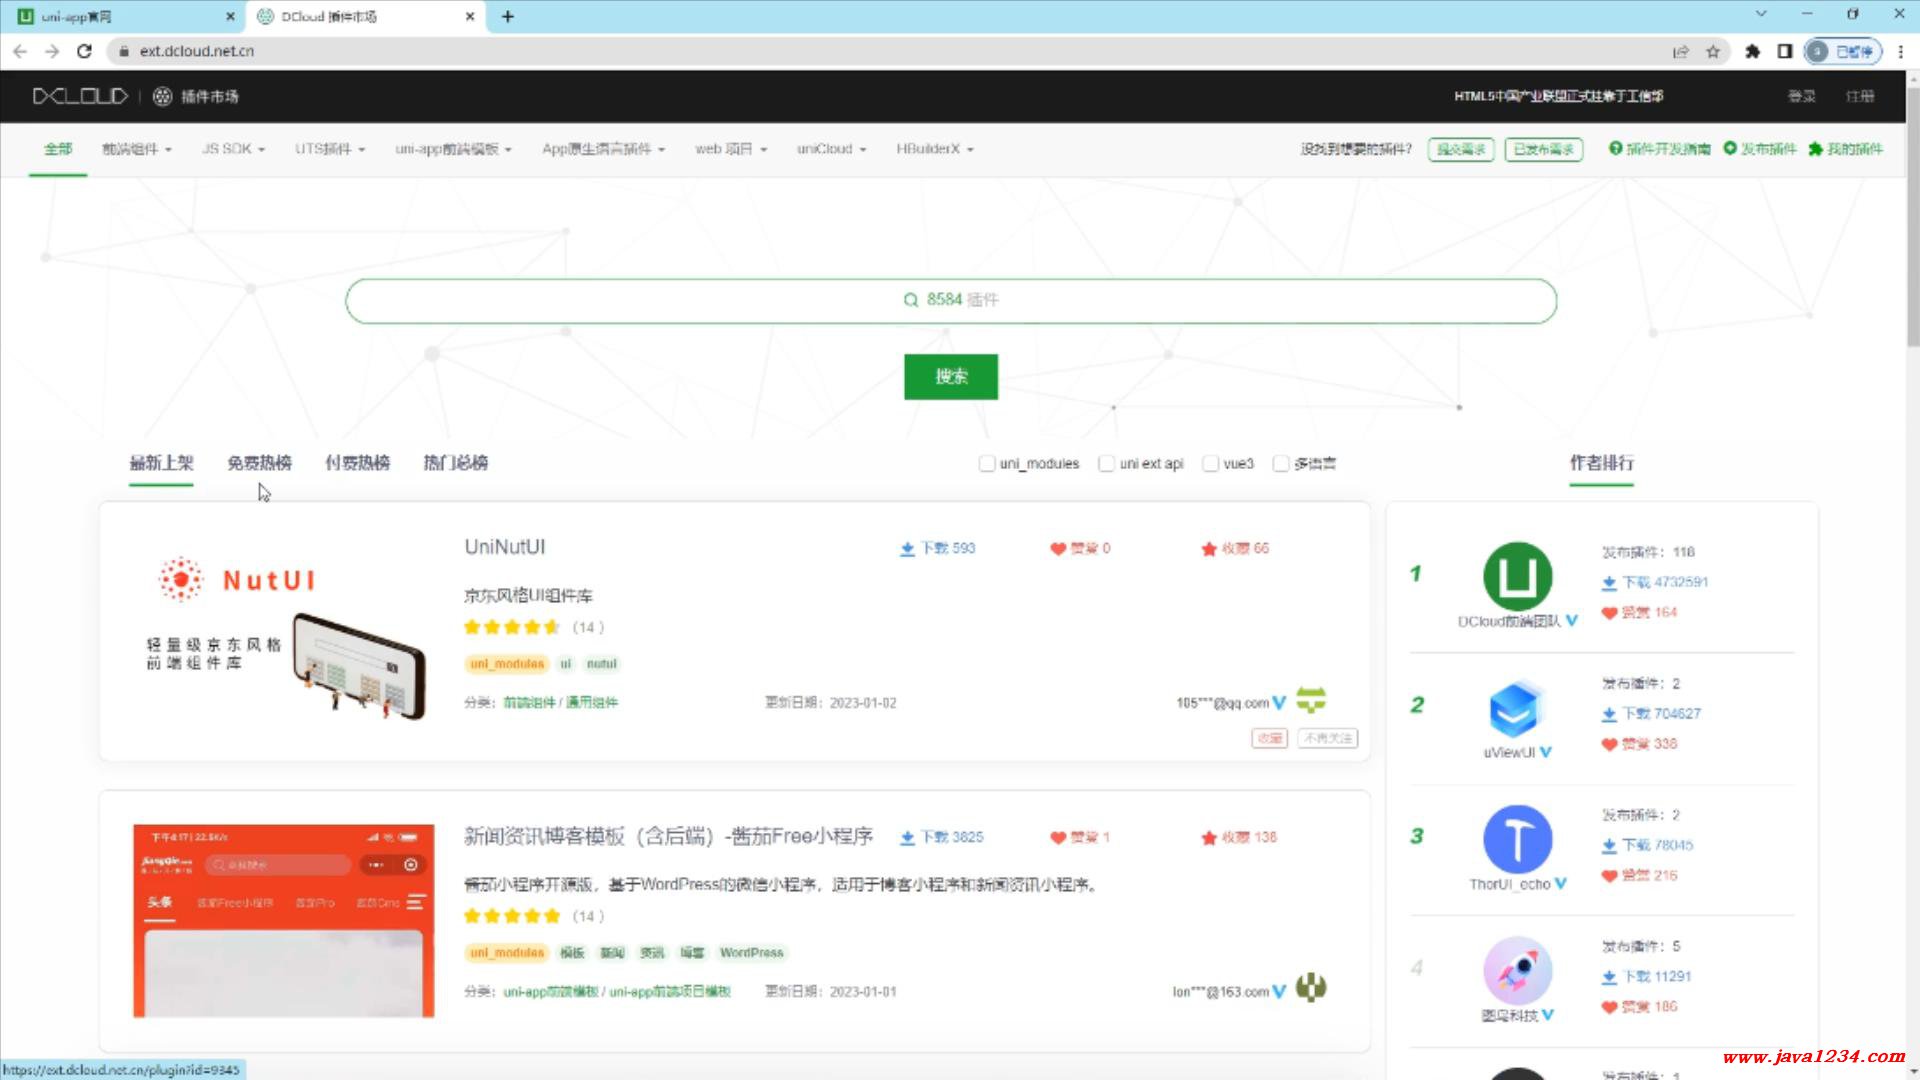Click the 收藏 button on UniNutUI card

(x=1269, y=738)
